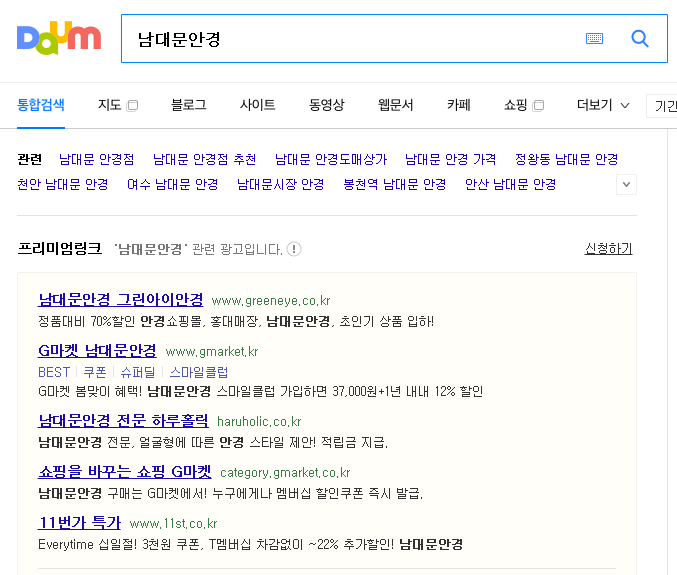
Task: Open the 남대문안경 전문 하루홀릭 ad link
Action: (123, 420)
